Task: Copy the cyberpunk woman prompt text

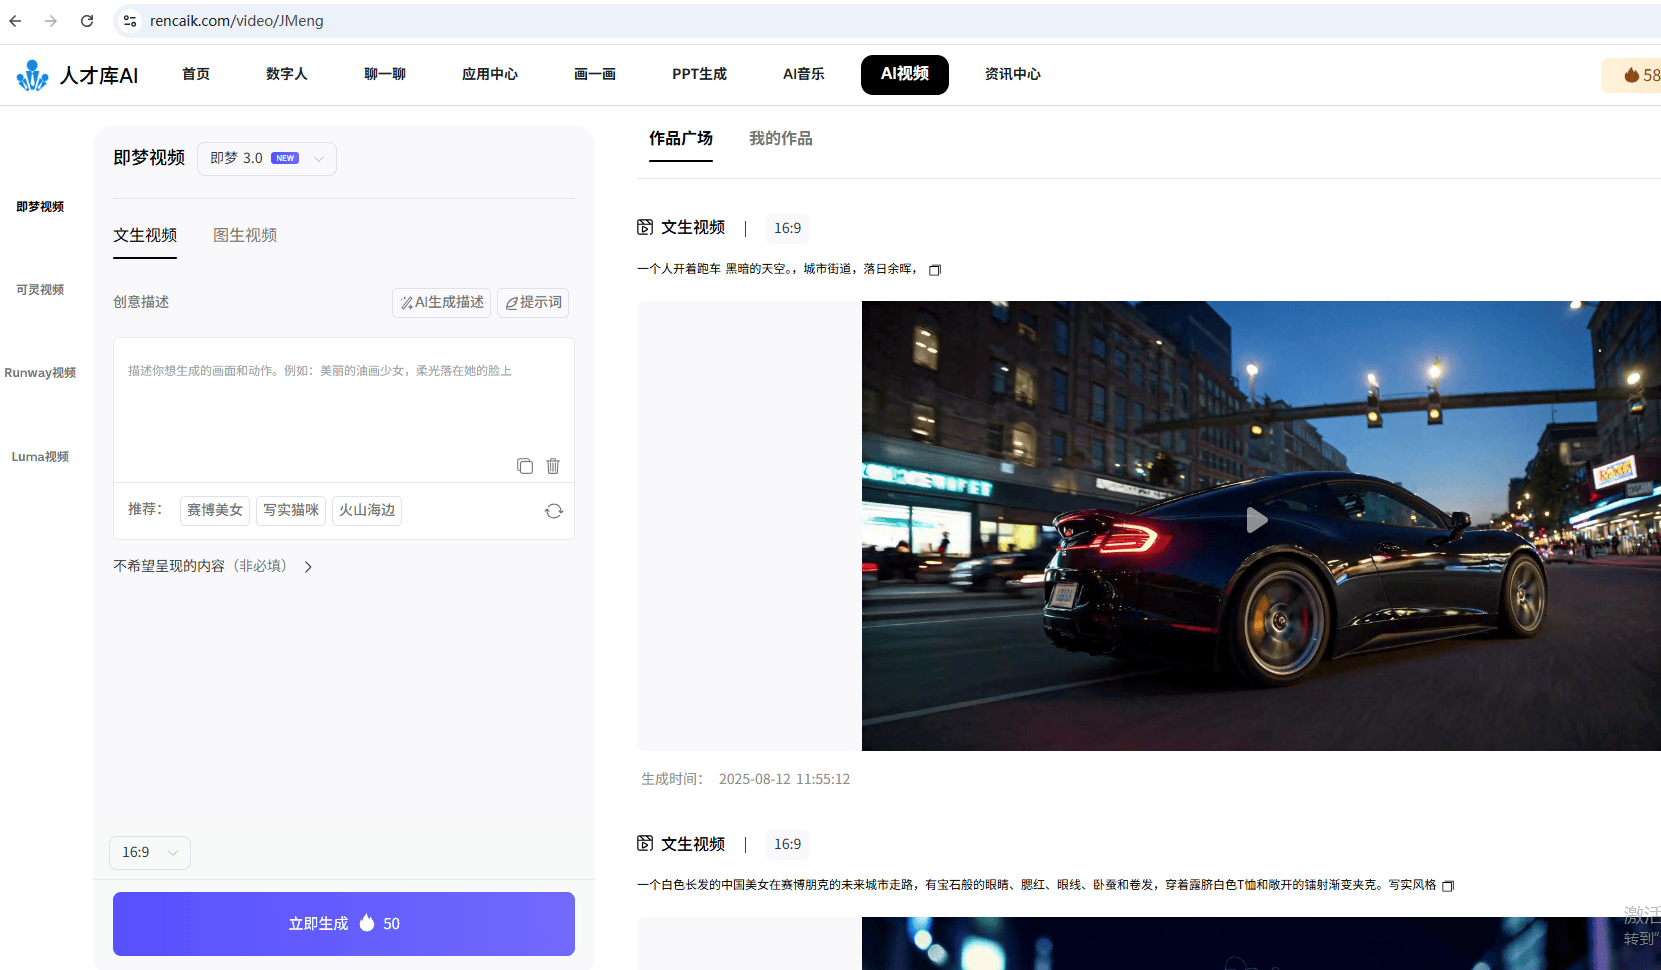Action: (1448, 886)
